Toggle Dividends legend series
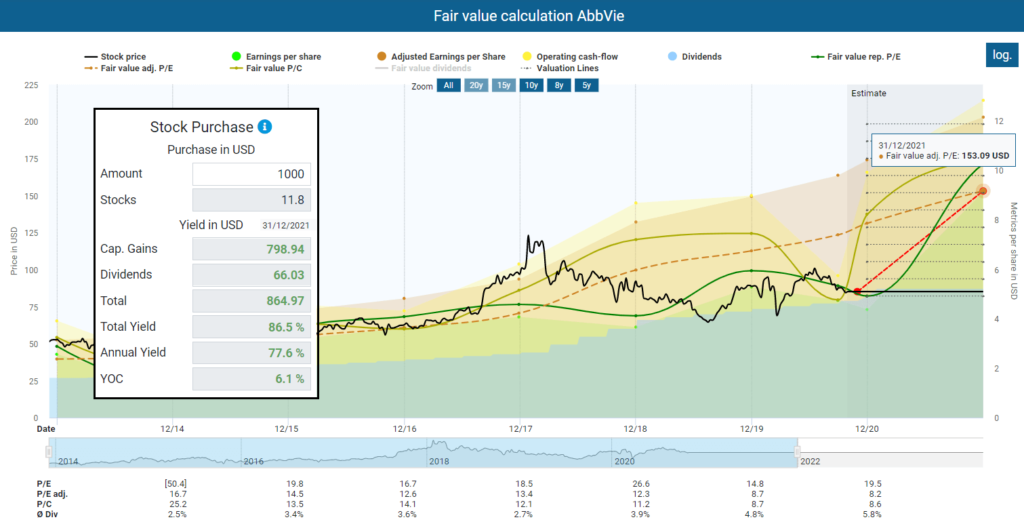Viewport: 1024px width, 524px height. tap(694, 57)
